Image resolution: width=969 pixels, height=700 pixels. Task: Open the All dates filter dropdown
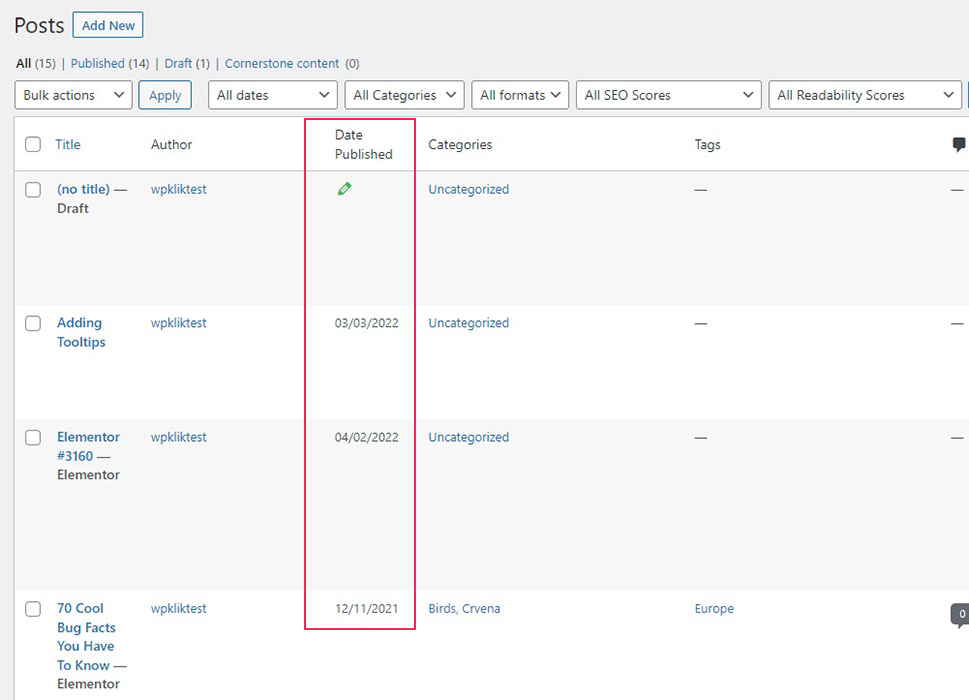[273, 95]
